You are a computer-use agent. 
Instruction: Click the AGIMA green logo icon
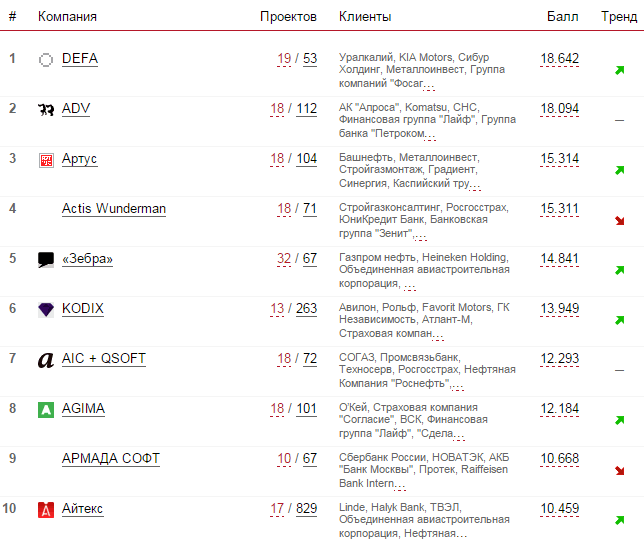point(45,410)
